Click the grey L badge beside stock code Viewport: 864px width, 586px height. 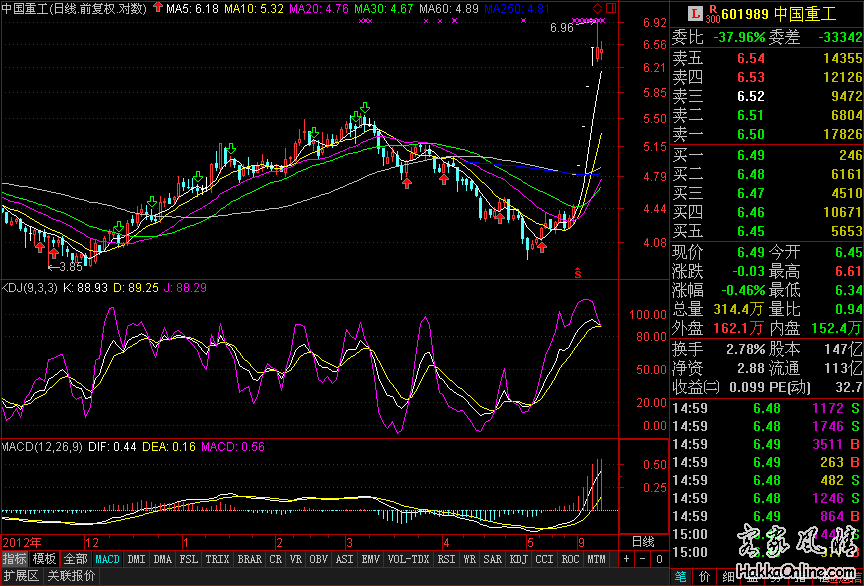[x=697, y=13]
